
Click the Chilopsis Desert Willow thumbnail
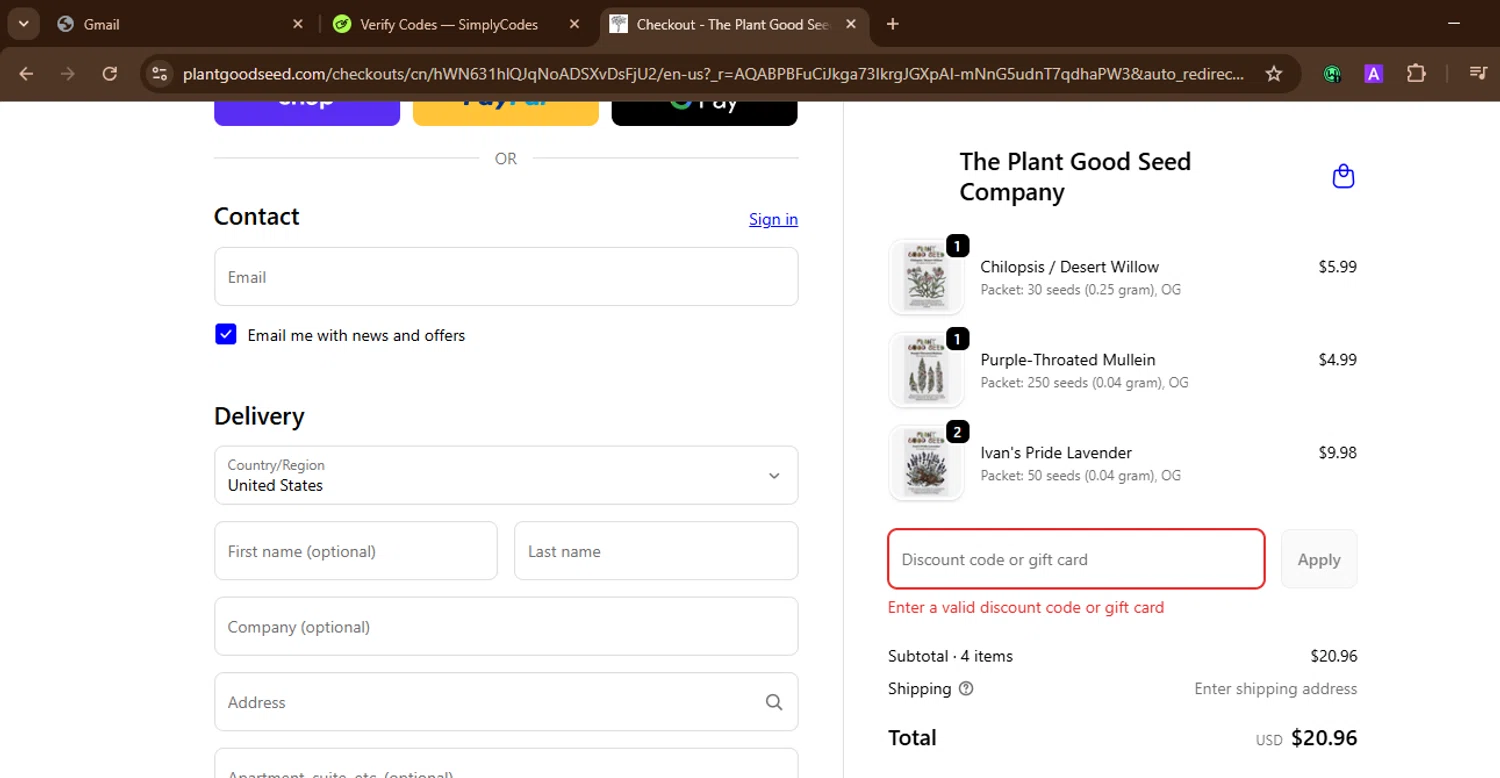point(926,277)
